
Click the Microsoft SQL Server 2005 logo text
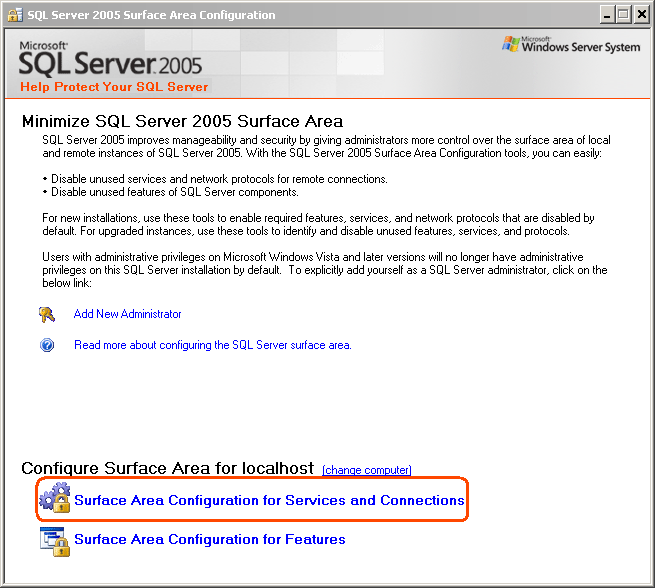tap(110, 58)
